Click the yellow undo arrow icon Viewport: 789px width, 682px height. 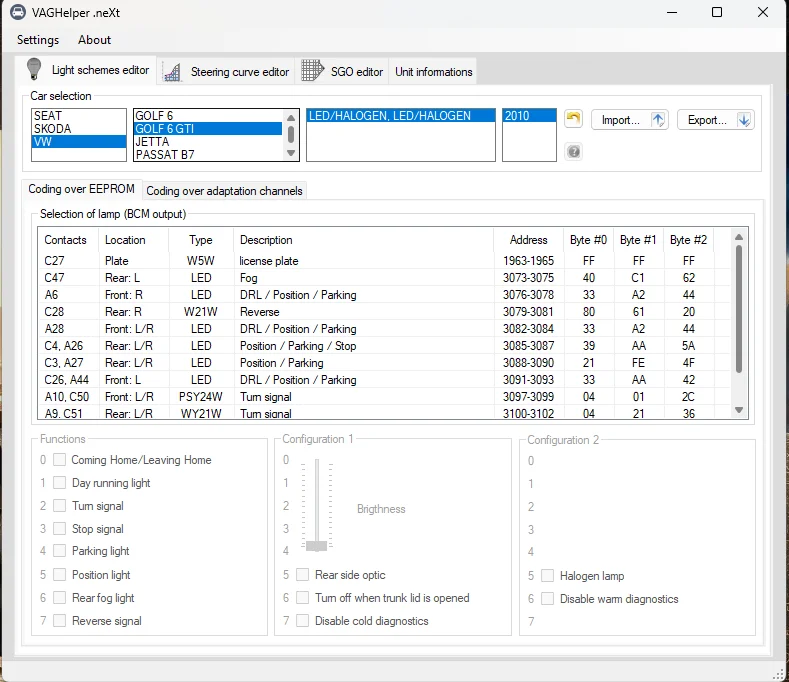573,119
